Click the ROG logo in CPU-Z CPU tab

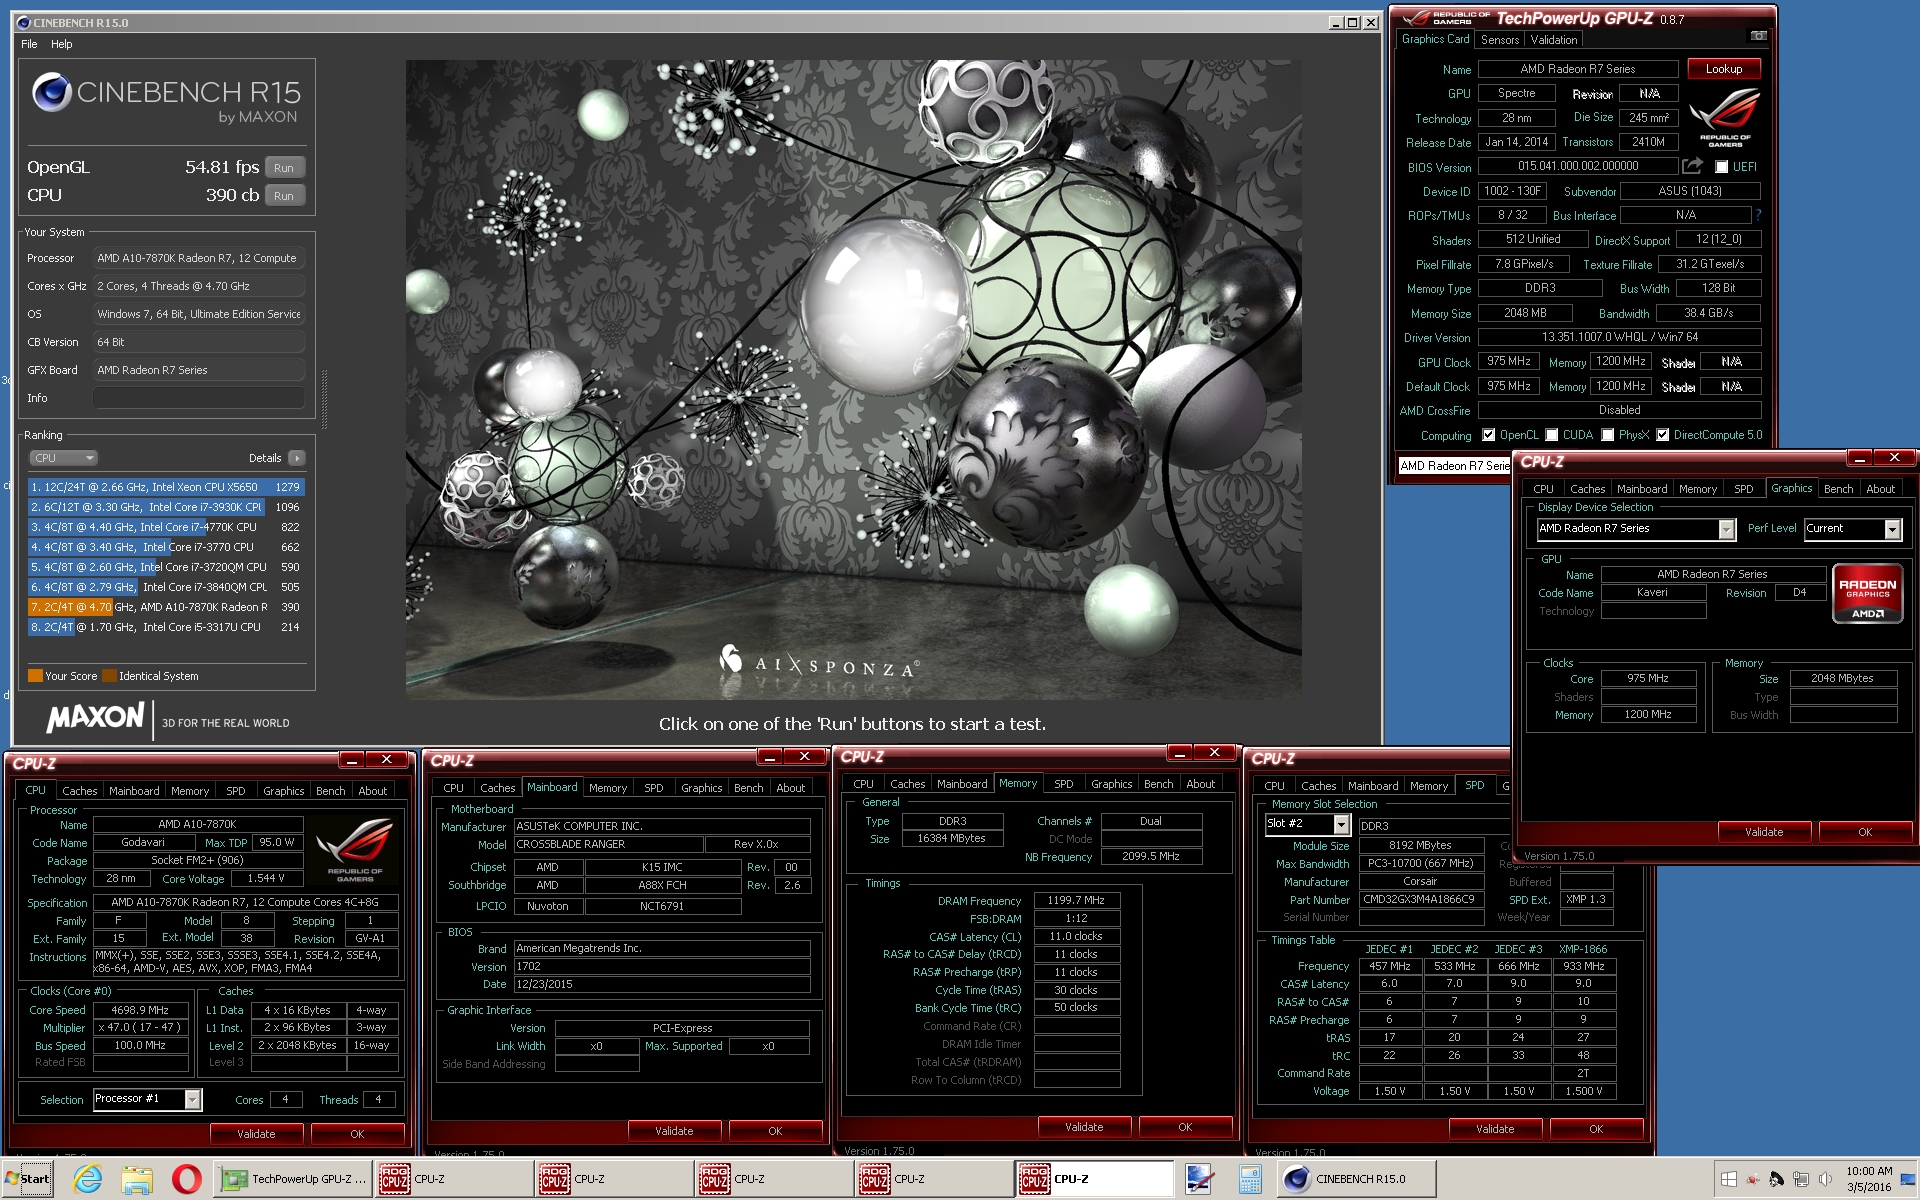(x=354, y=850)
